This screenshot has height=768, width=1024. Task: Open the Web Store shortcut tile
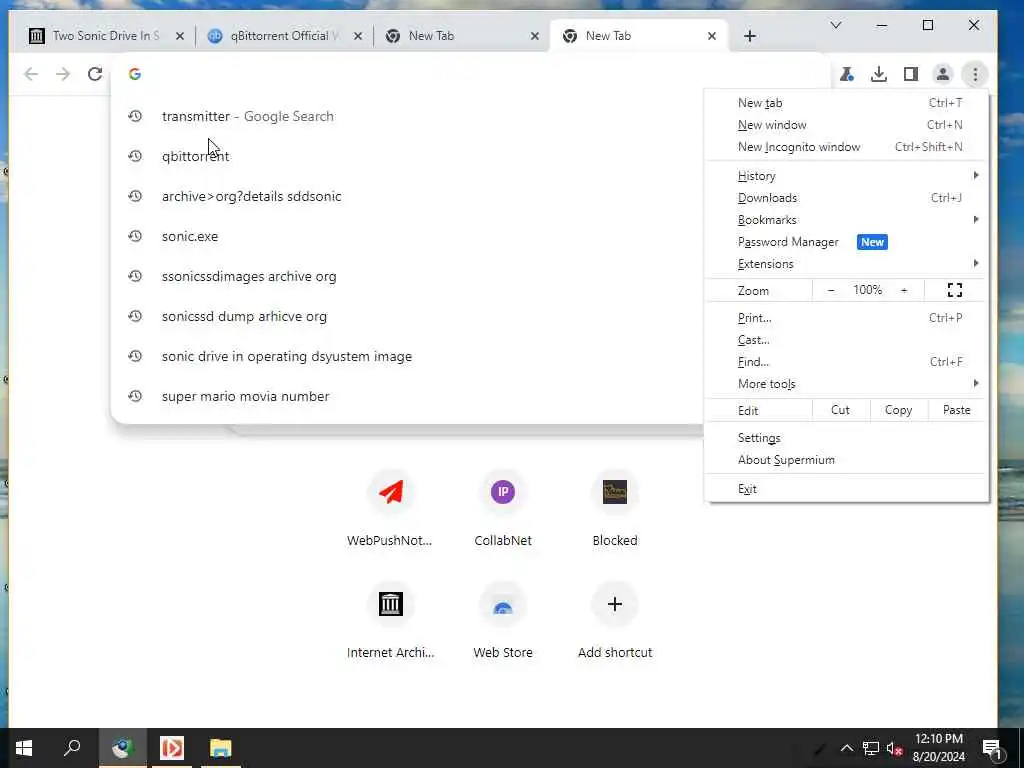[503, 622]
